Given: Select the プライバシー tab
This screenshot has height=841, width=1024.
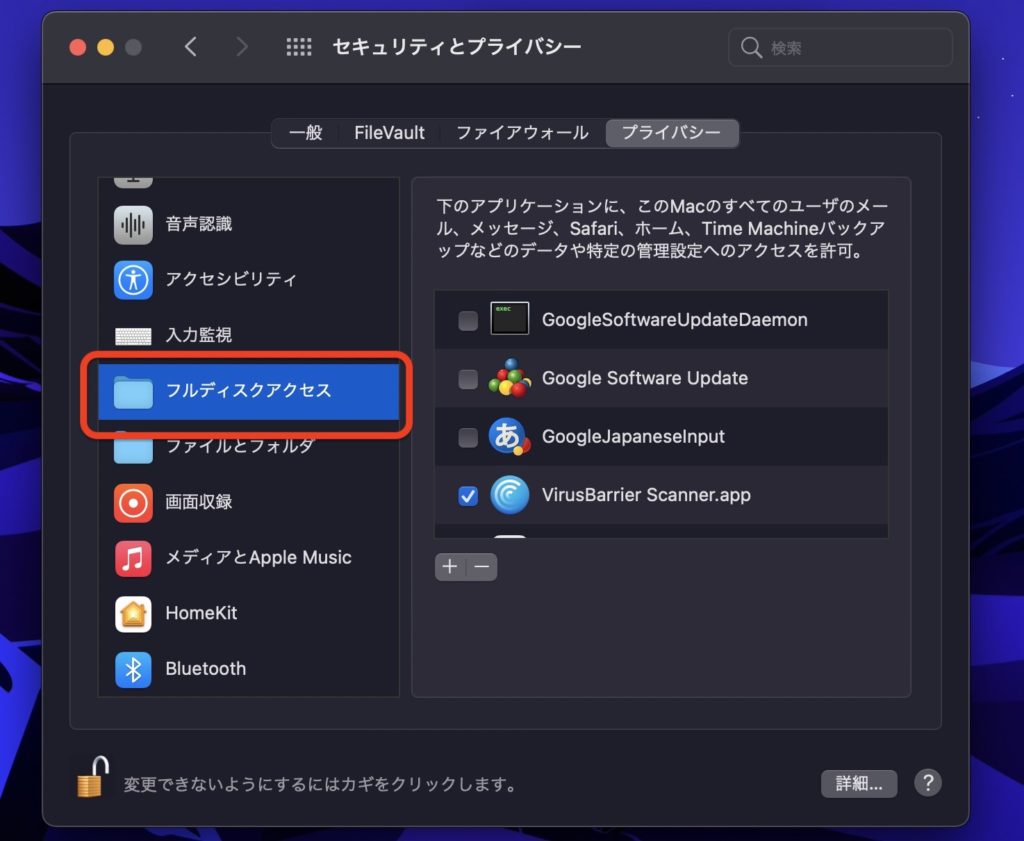Looking at the screenshot, I should coord(672,133).
